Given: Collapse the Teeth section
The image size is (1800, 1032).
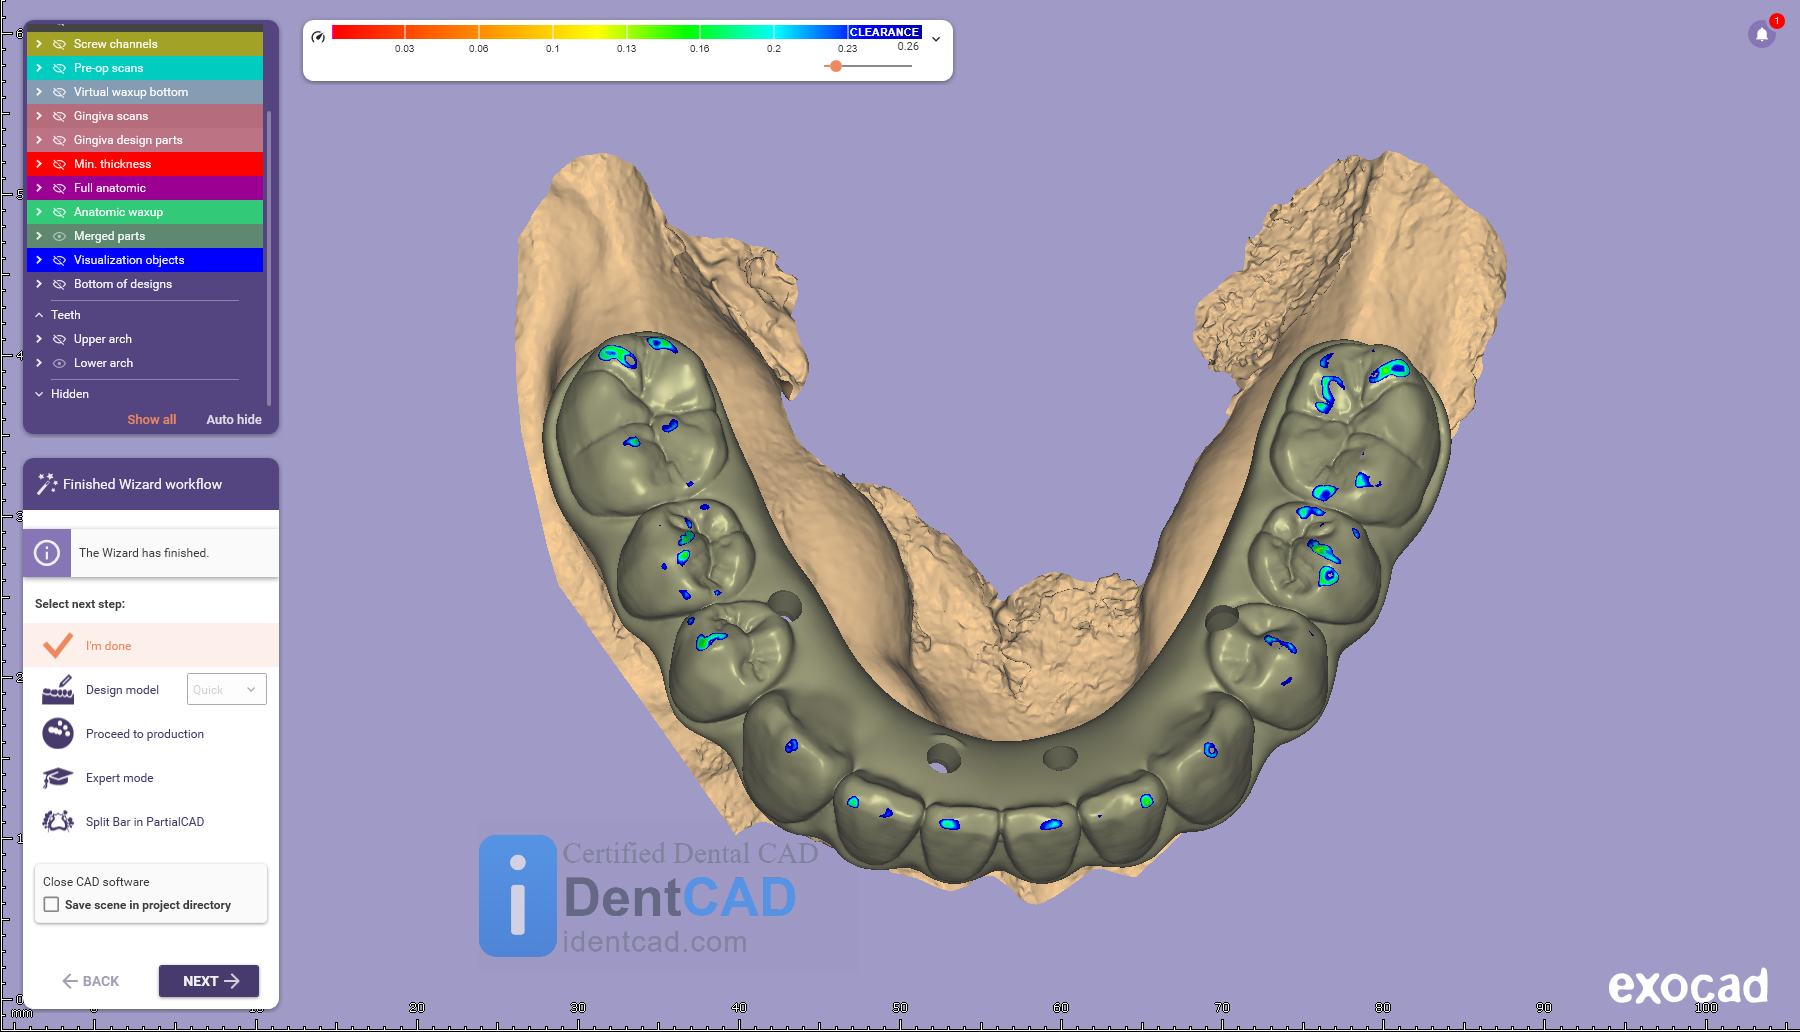Looking at the screenshot, I should point(39,315).
